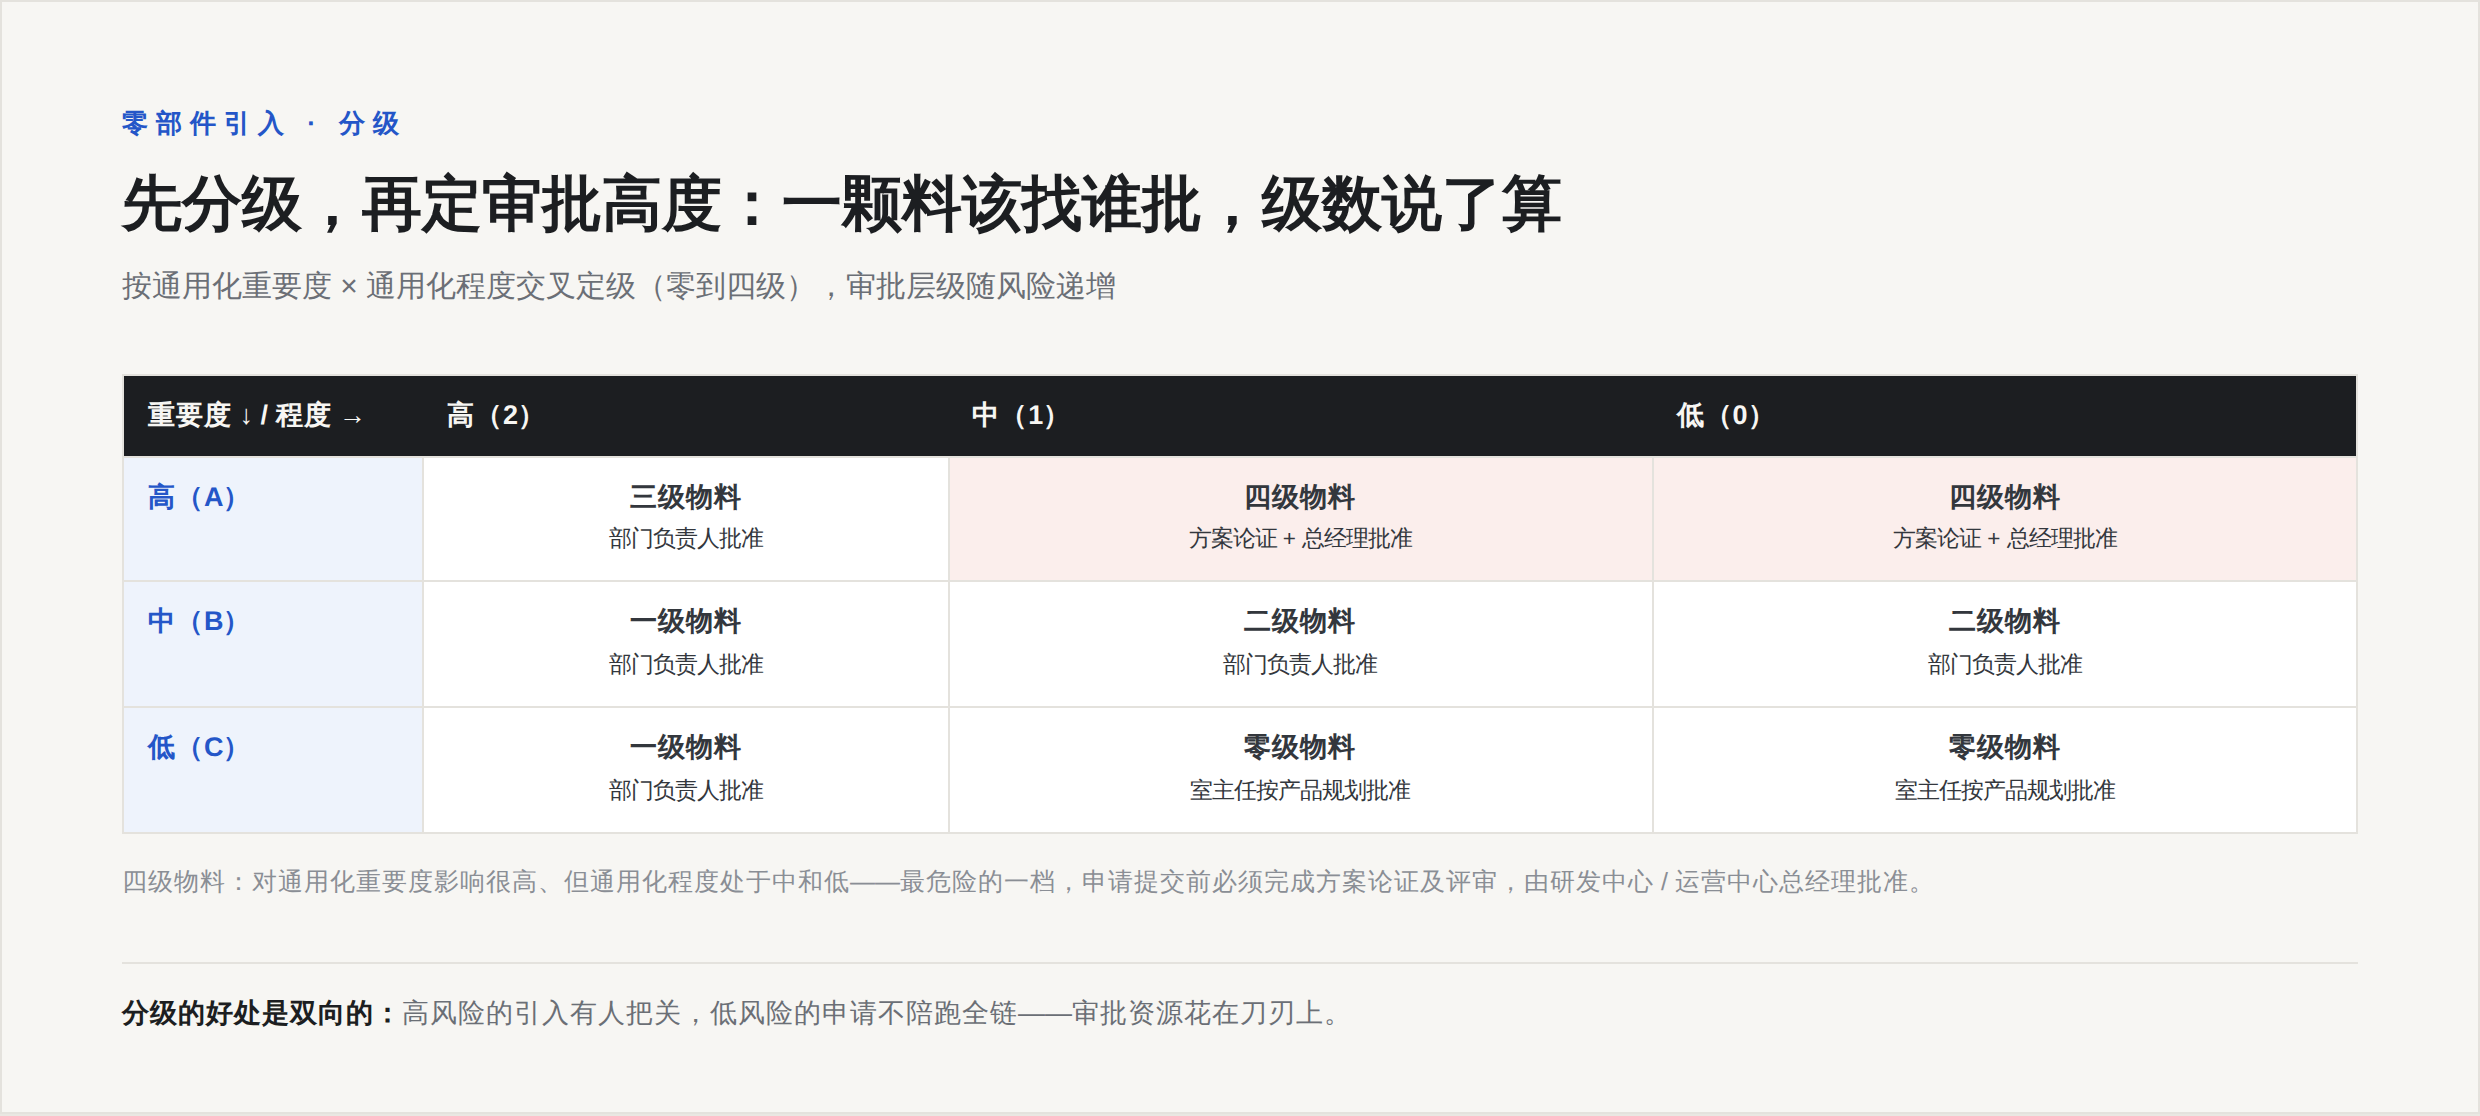Click column header 高（2）

pos(686,416)
